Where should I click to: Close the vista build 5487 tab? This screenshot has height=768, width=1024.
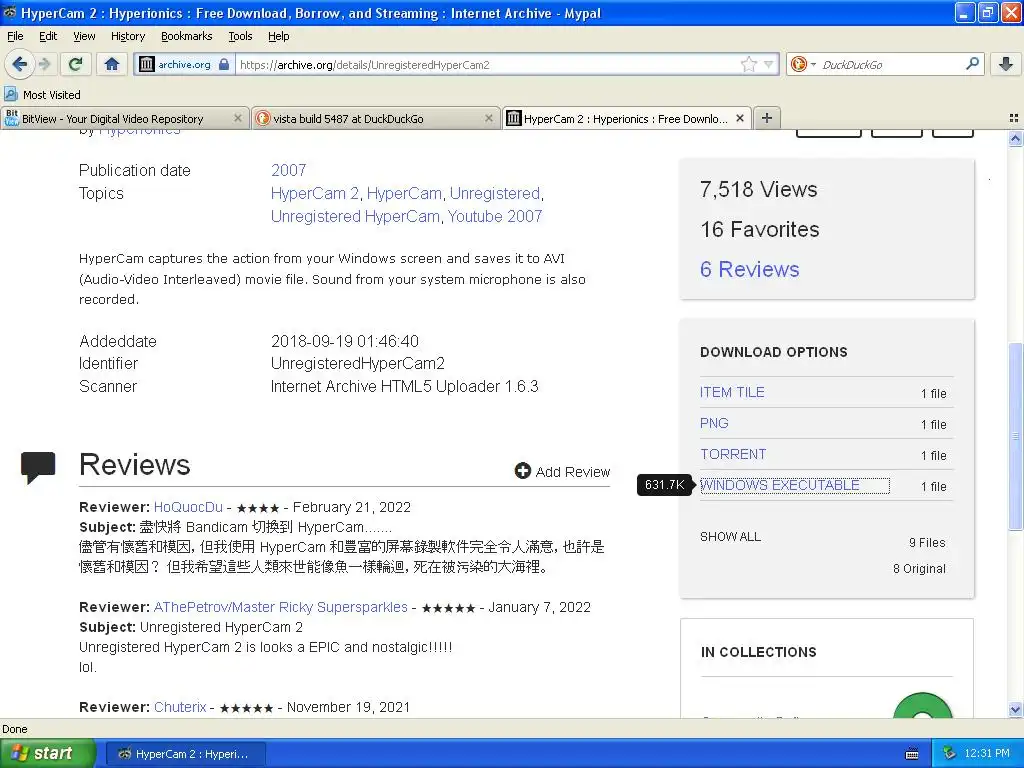click(x=488, y=118)
